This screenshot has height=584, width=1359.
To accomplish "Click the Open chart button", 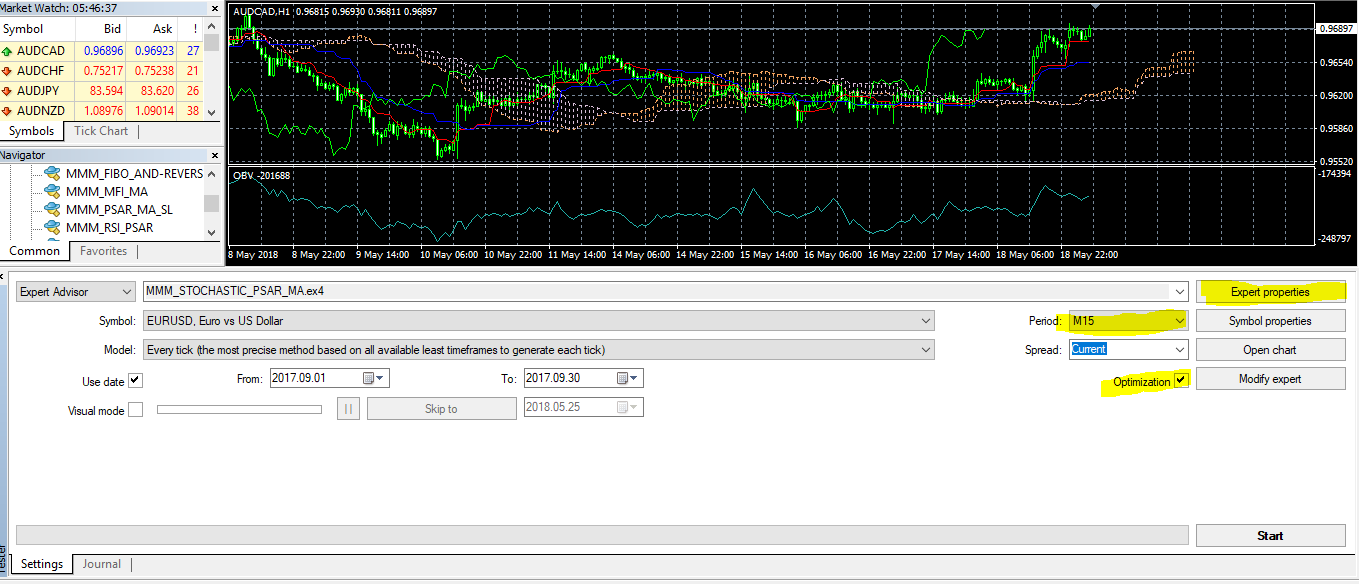I will coord(1270,350).
